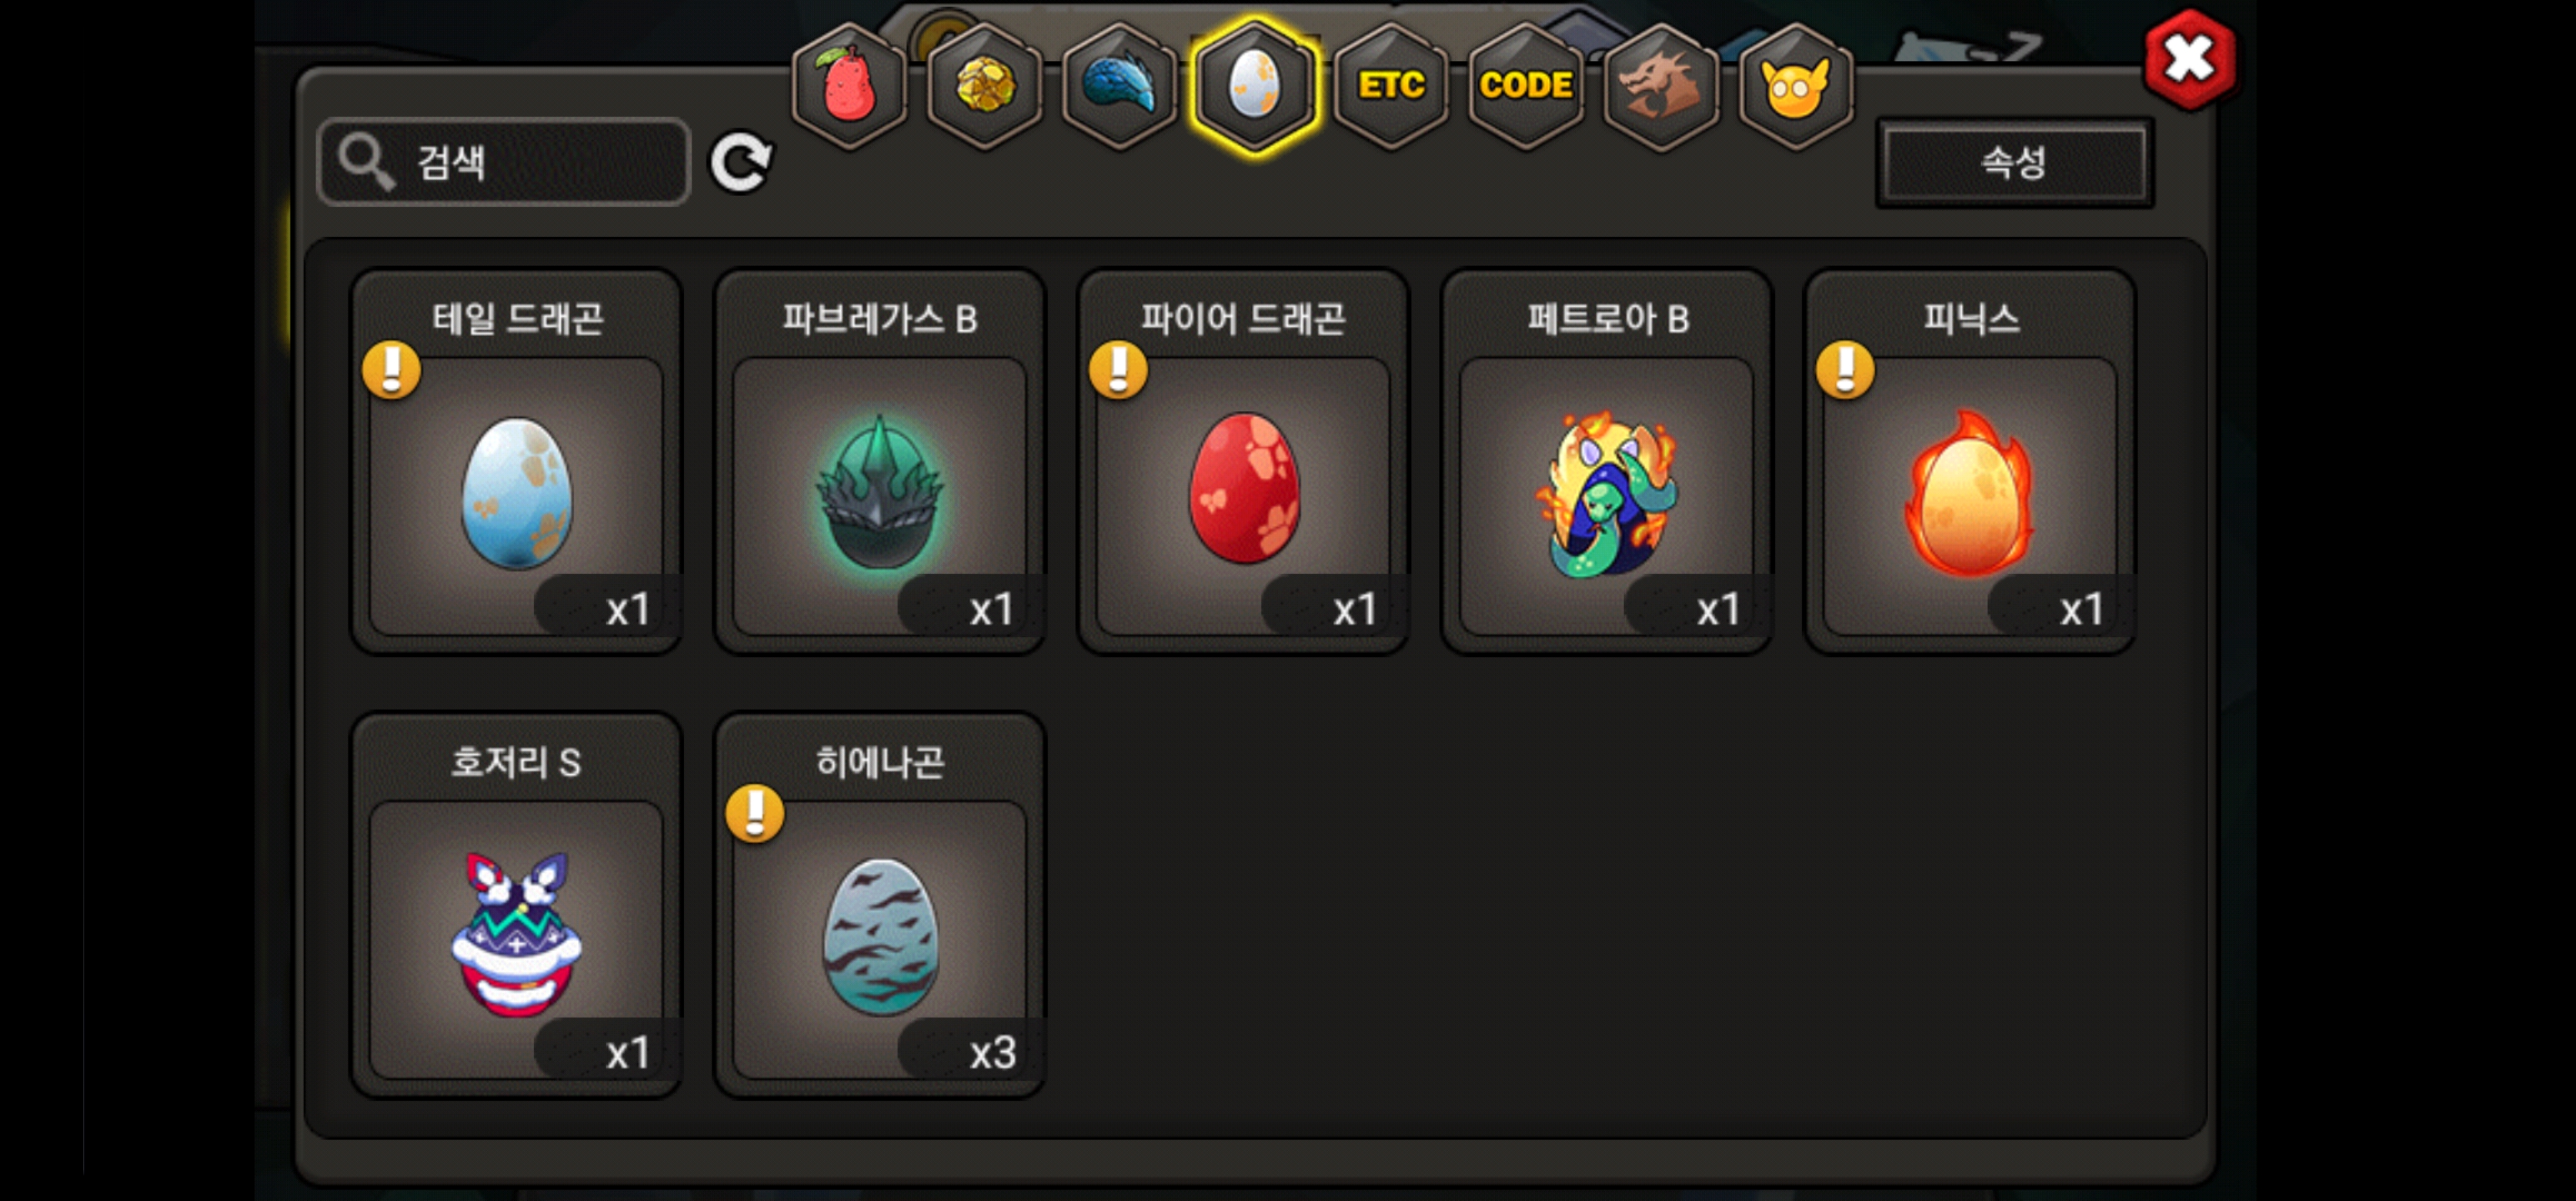This screenshot has height=1201, width=2576.
Task: Open the ETC items tab
Action: pos(1391,87)
